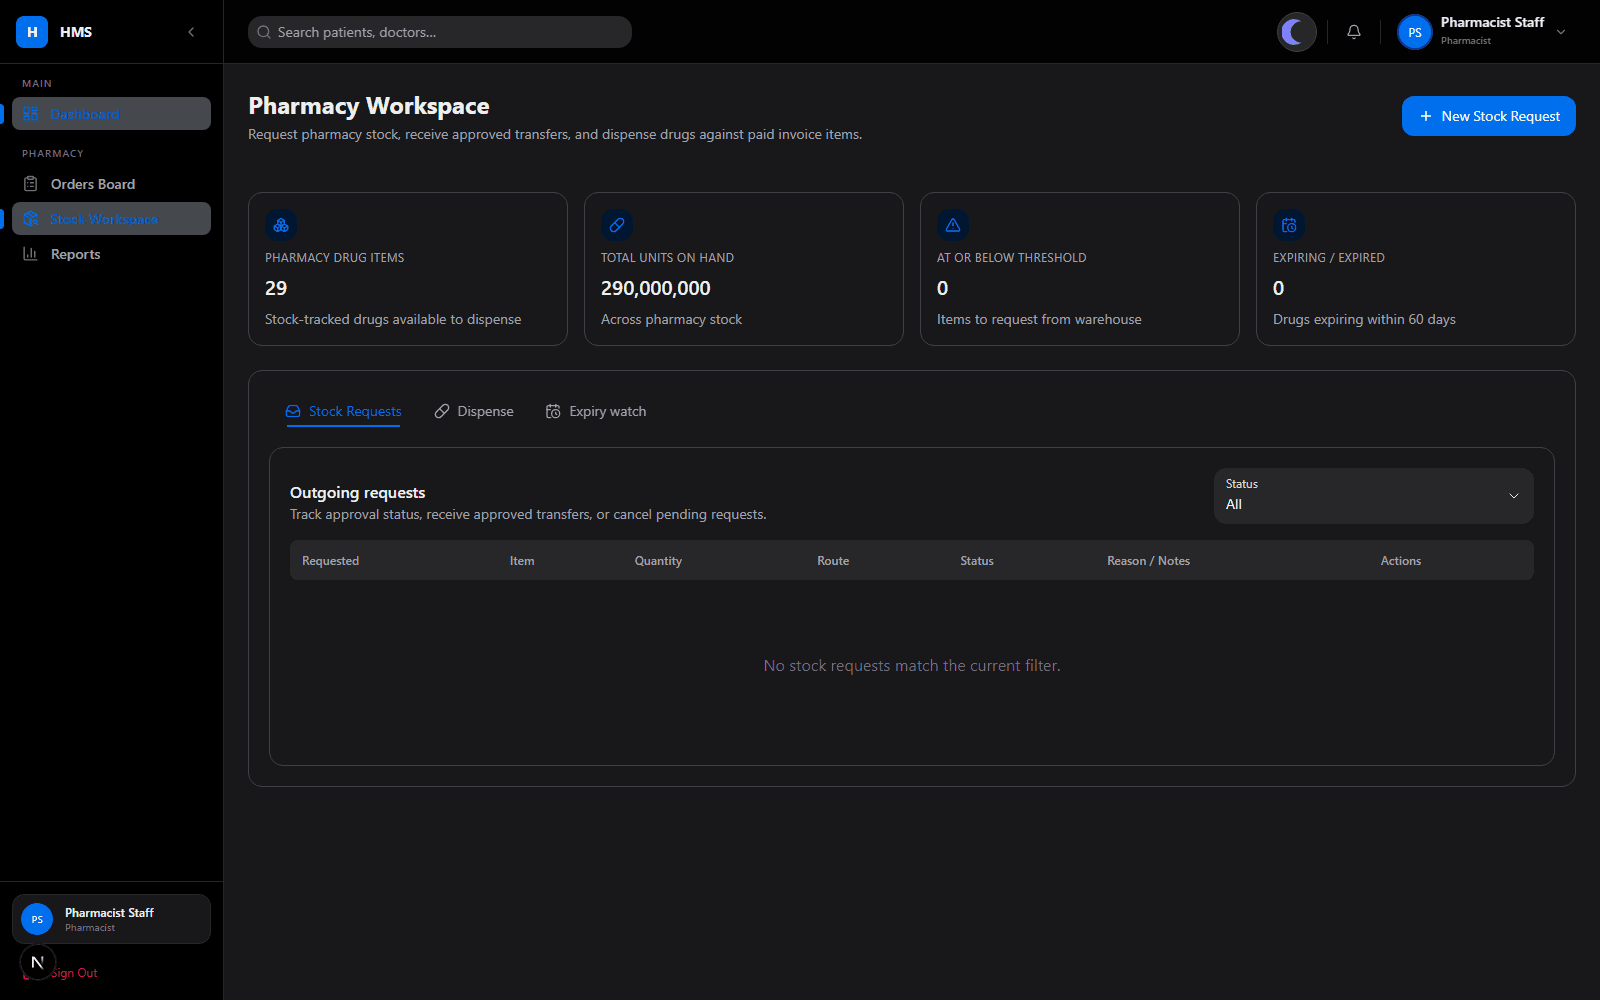Collapse the sidebar with the chevron
This screenshot has height=1000, width=1600.
click(x=191, y=32)
